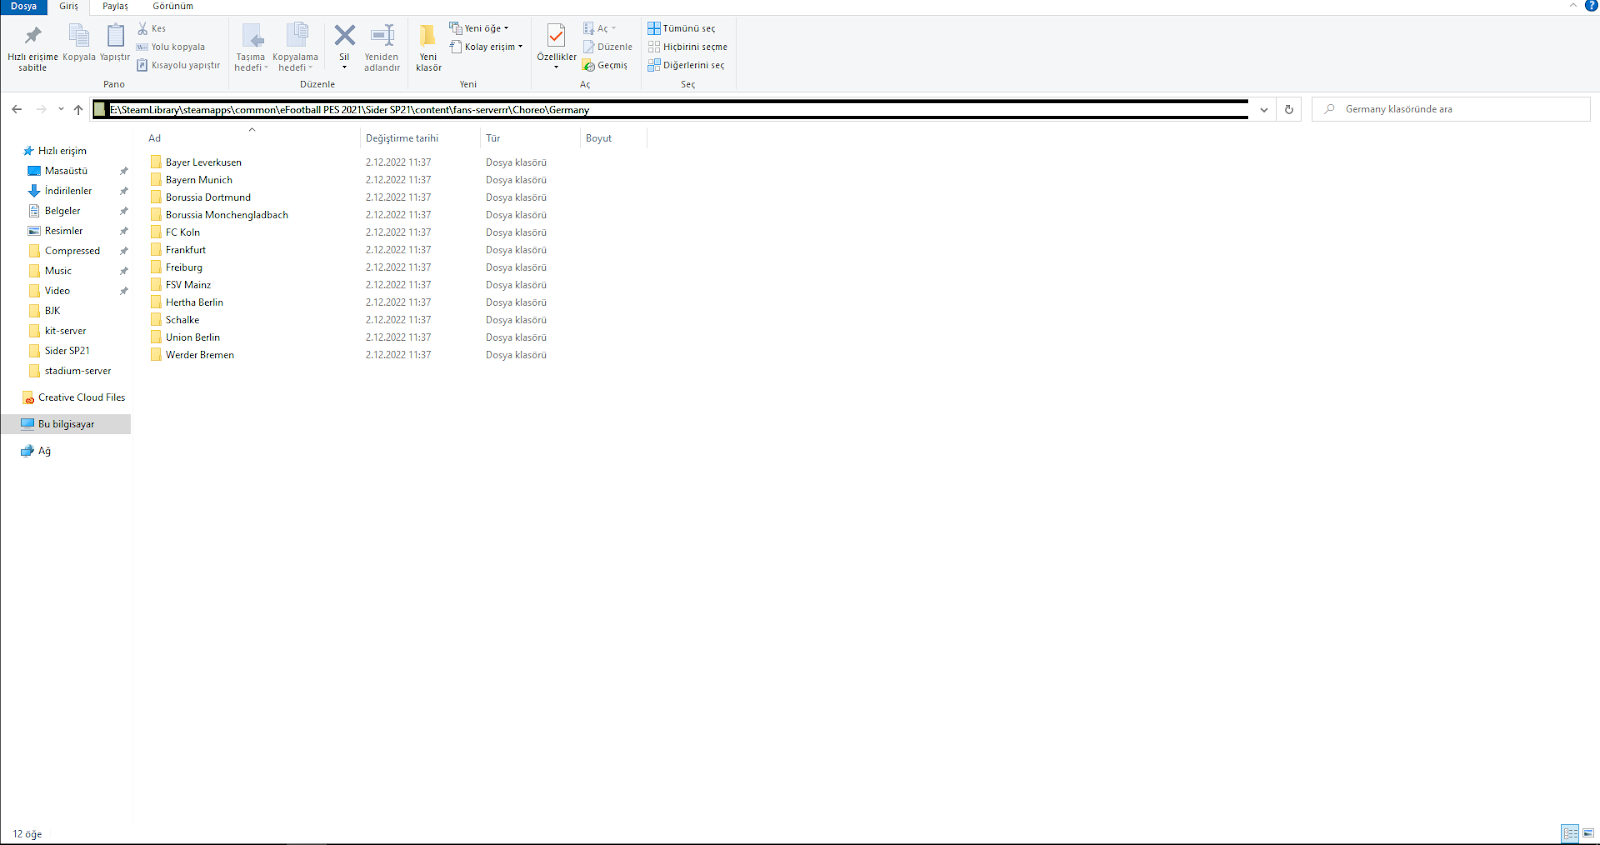Select the Borussia Monchengladbach folder
The width and height of the screenshot is (1600, 845).
[x=227, y=215]
